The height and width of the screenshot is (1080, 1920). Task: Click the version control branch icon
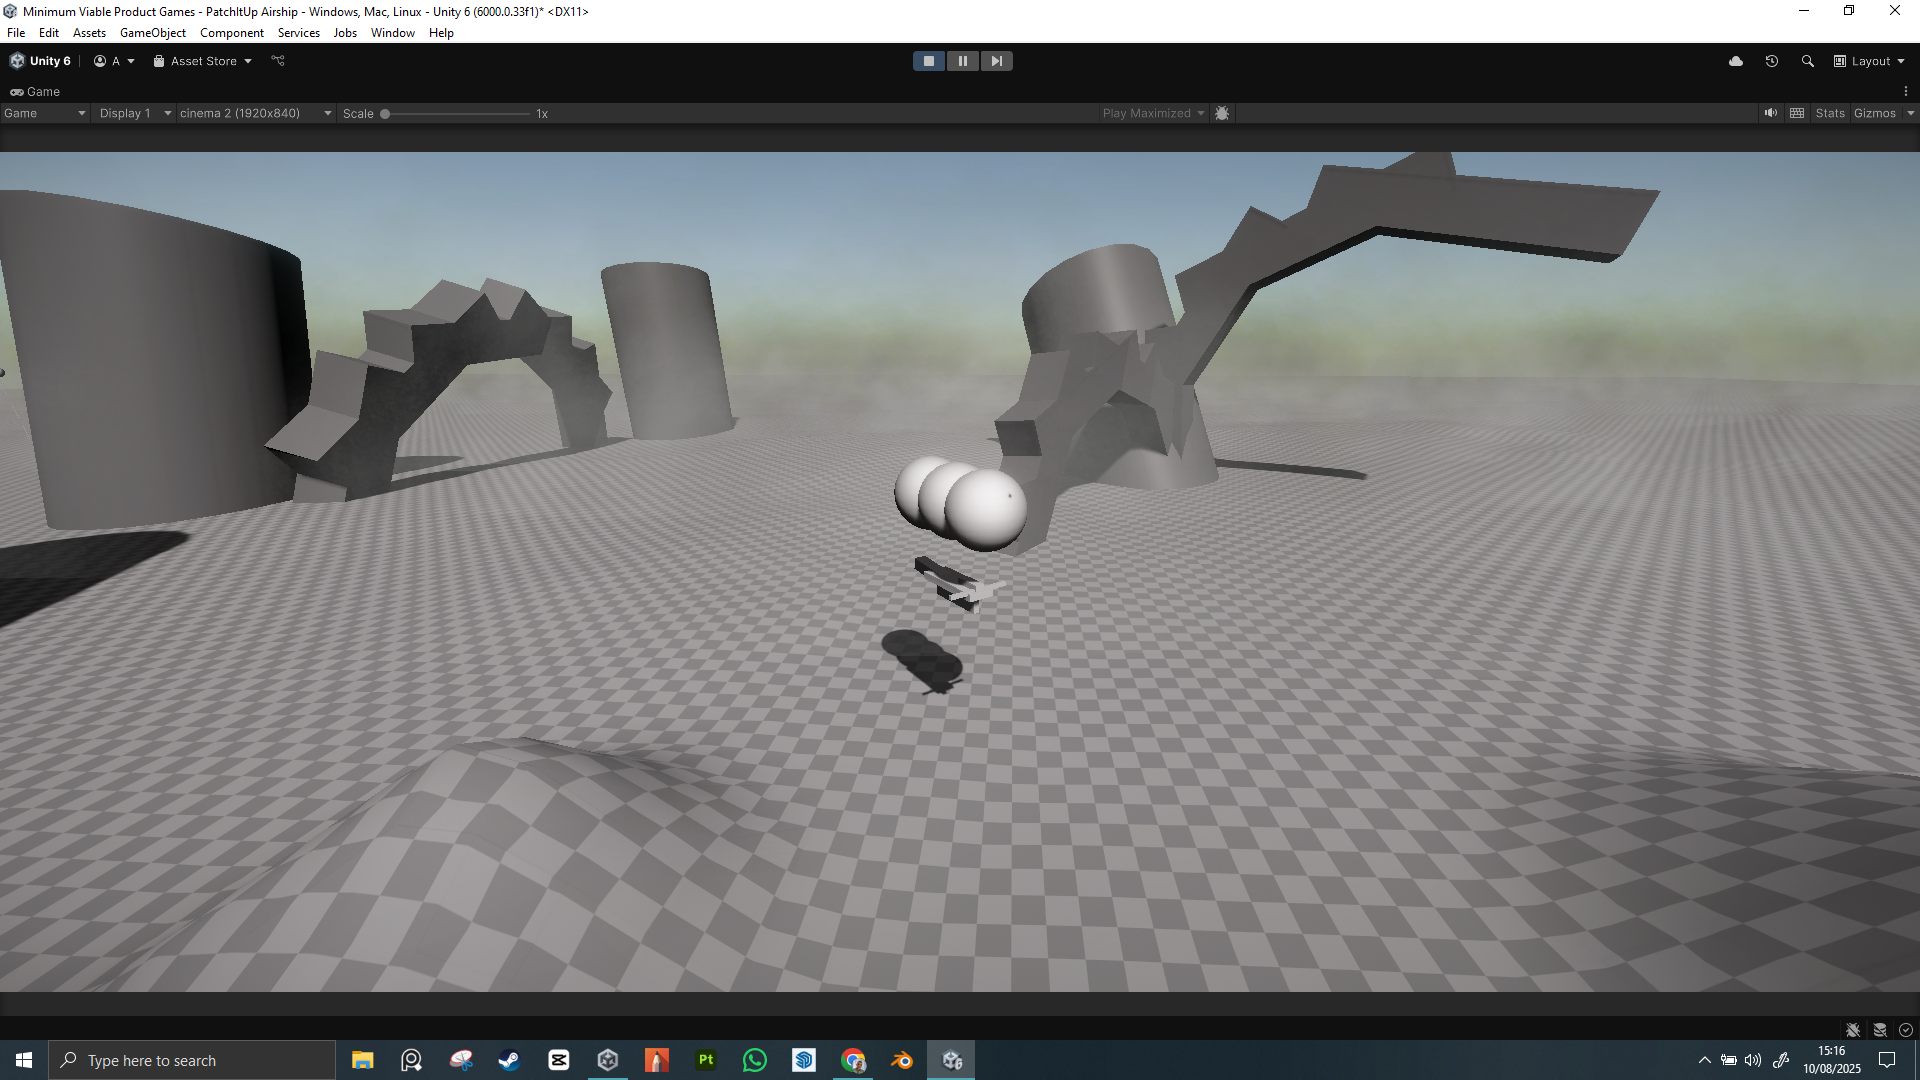point(278,61)
